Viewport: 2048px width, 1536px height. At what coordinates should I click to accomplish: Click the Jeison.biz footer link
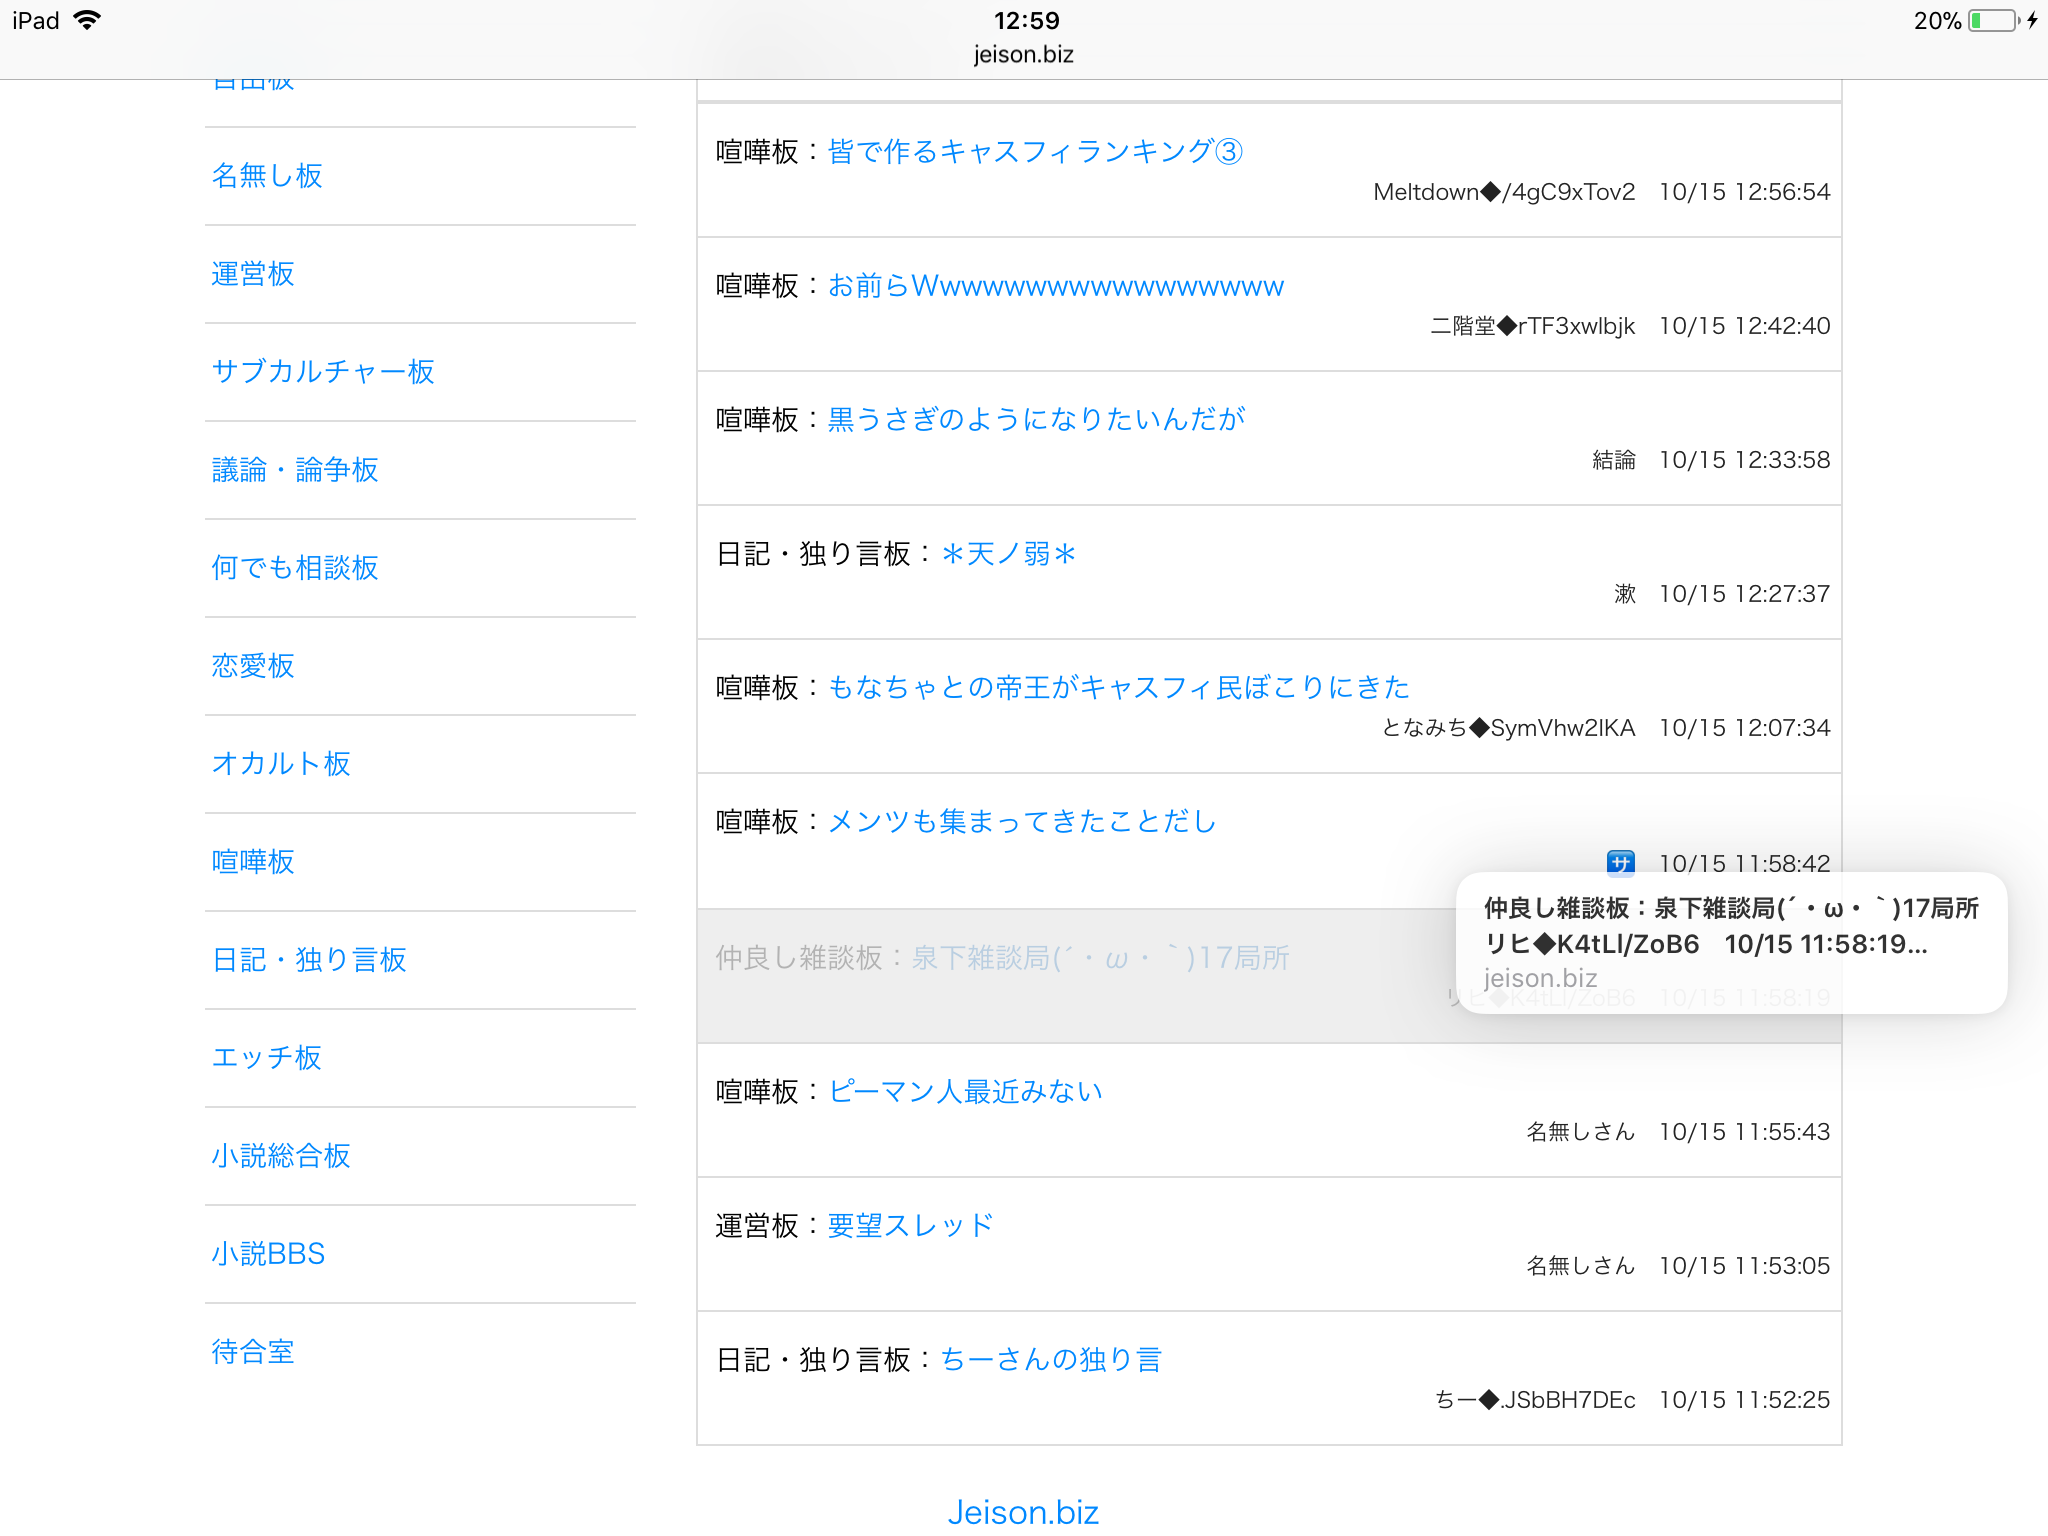coord(1023,1511)
